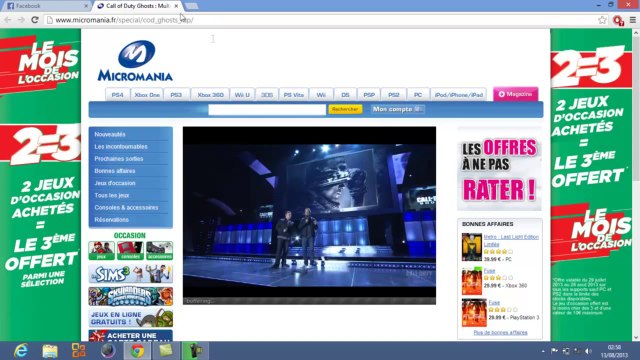This screenshot has height=360, width=640.
Task: Open the Sims 3 banner
Action: coord(131,274)
